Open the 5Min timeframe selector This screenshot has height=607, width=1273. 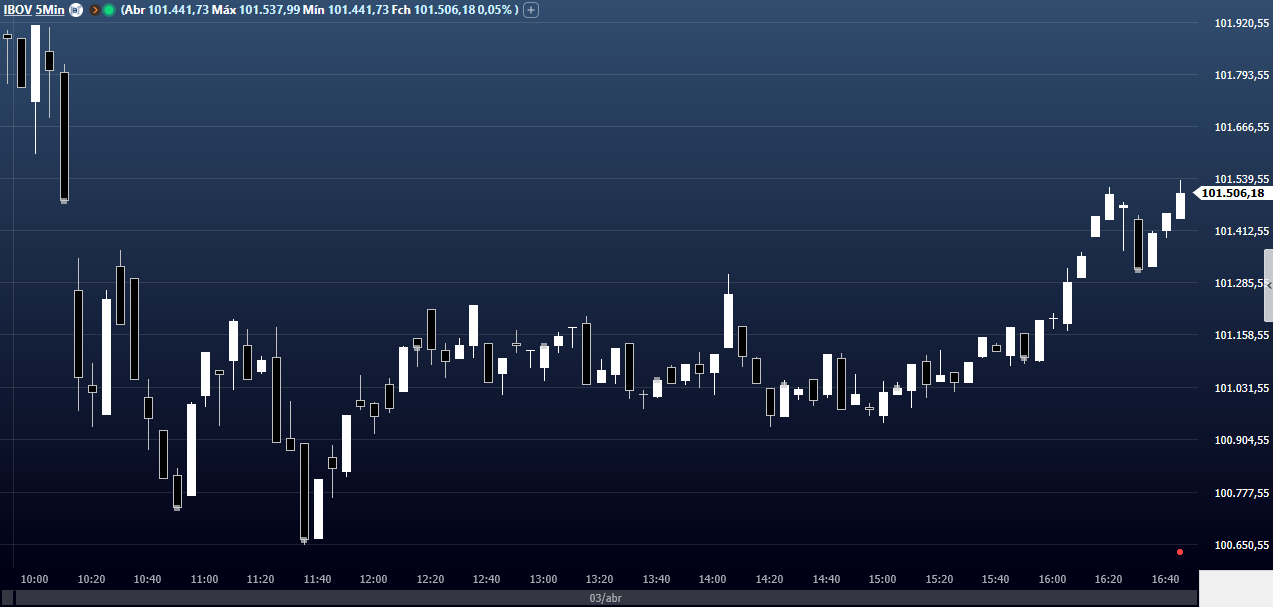pos(50,10)
